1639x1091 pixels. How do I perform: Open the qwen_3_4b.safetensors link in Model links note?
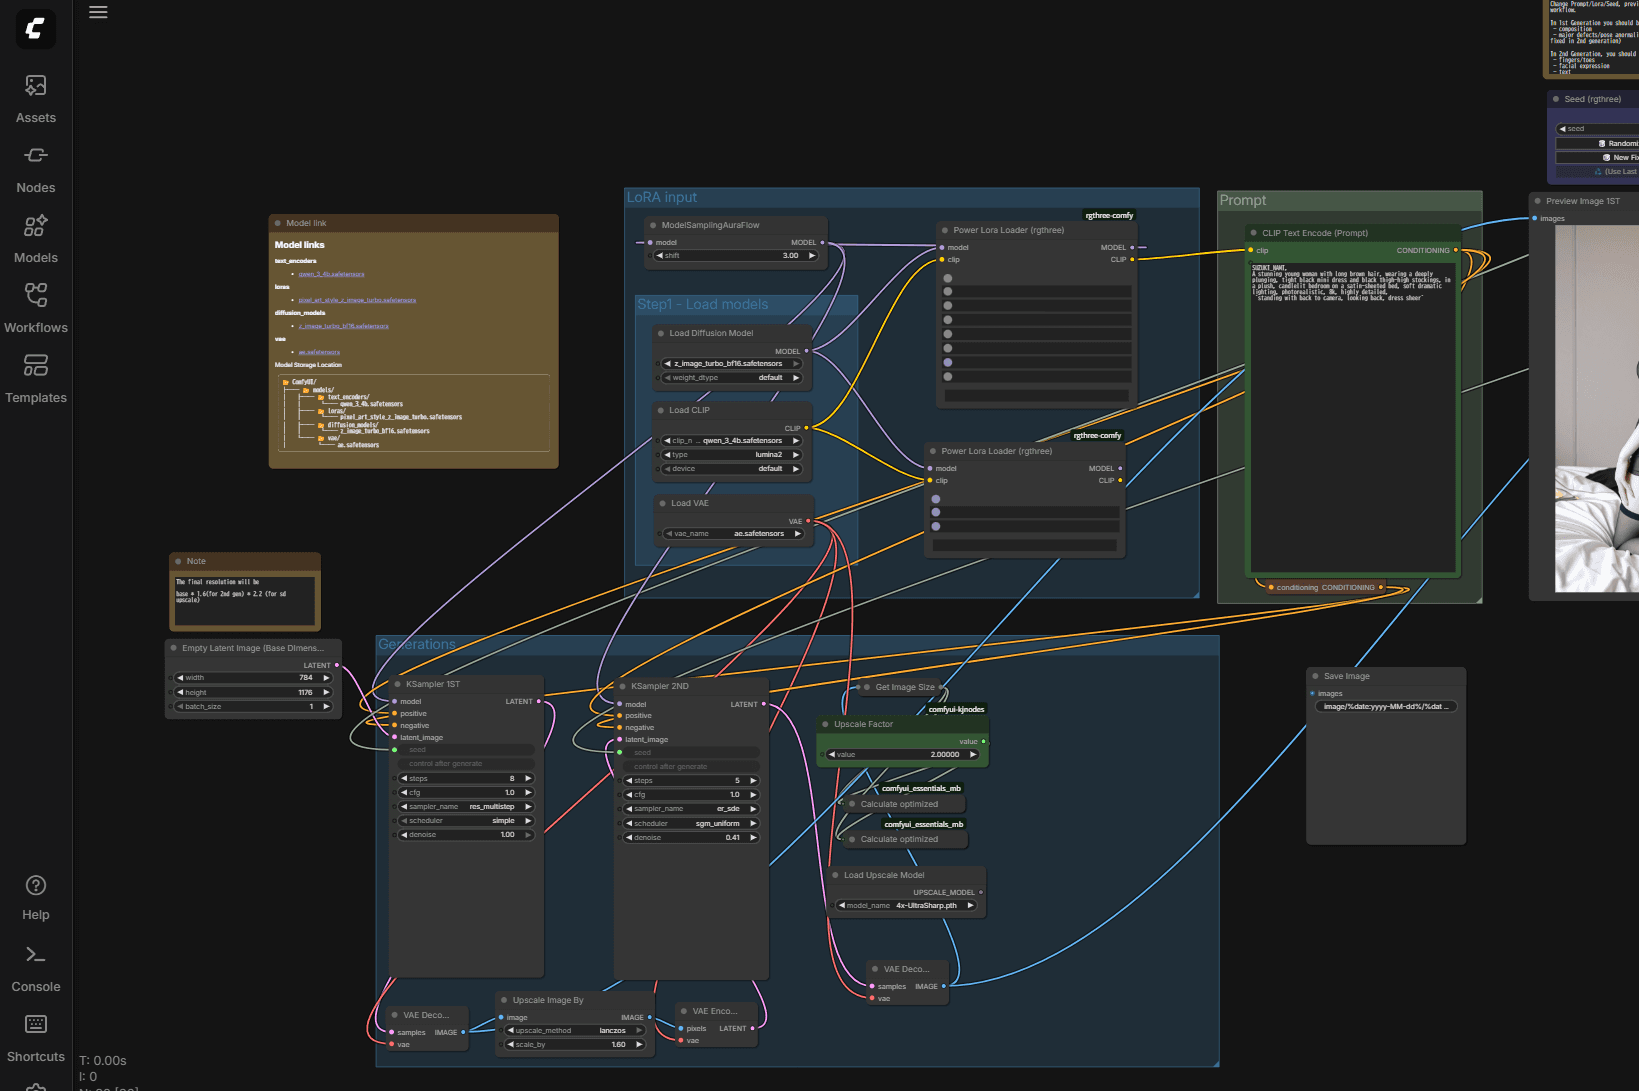(x=331, y=274)
